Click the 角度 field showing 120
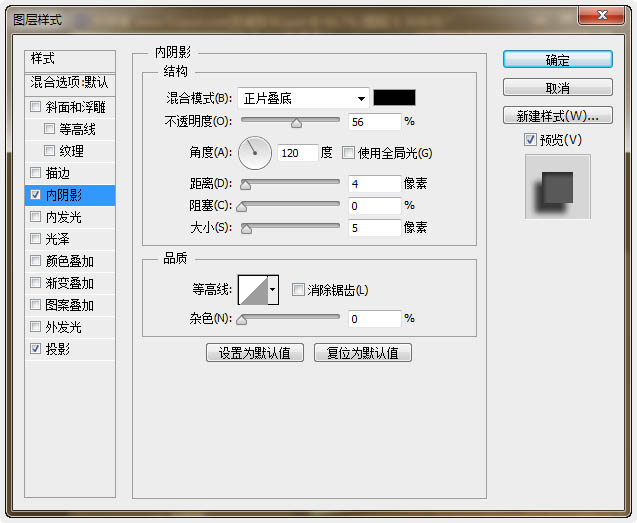 [298, 153]
